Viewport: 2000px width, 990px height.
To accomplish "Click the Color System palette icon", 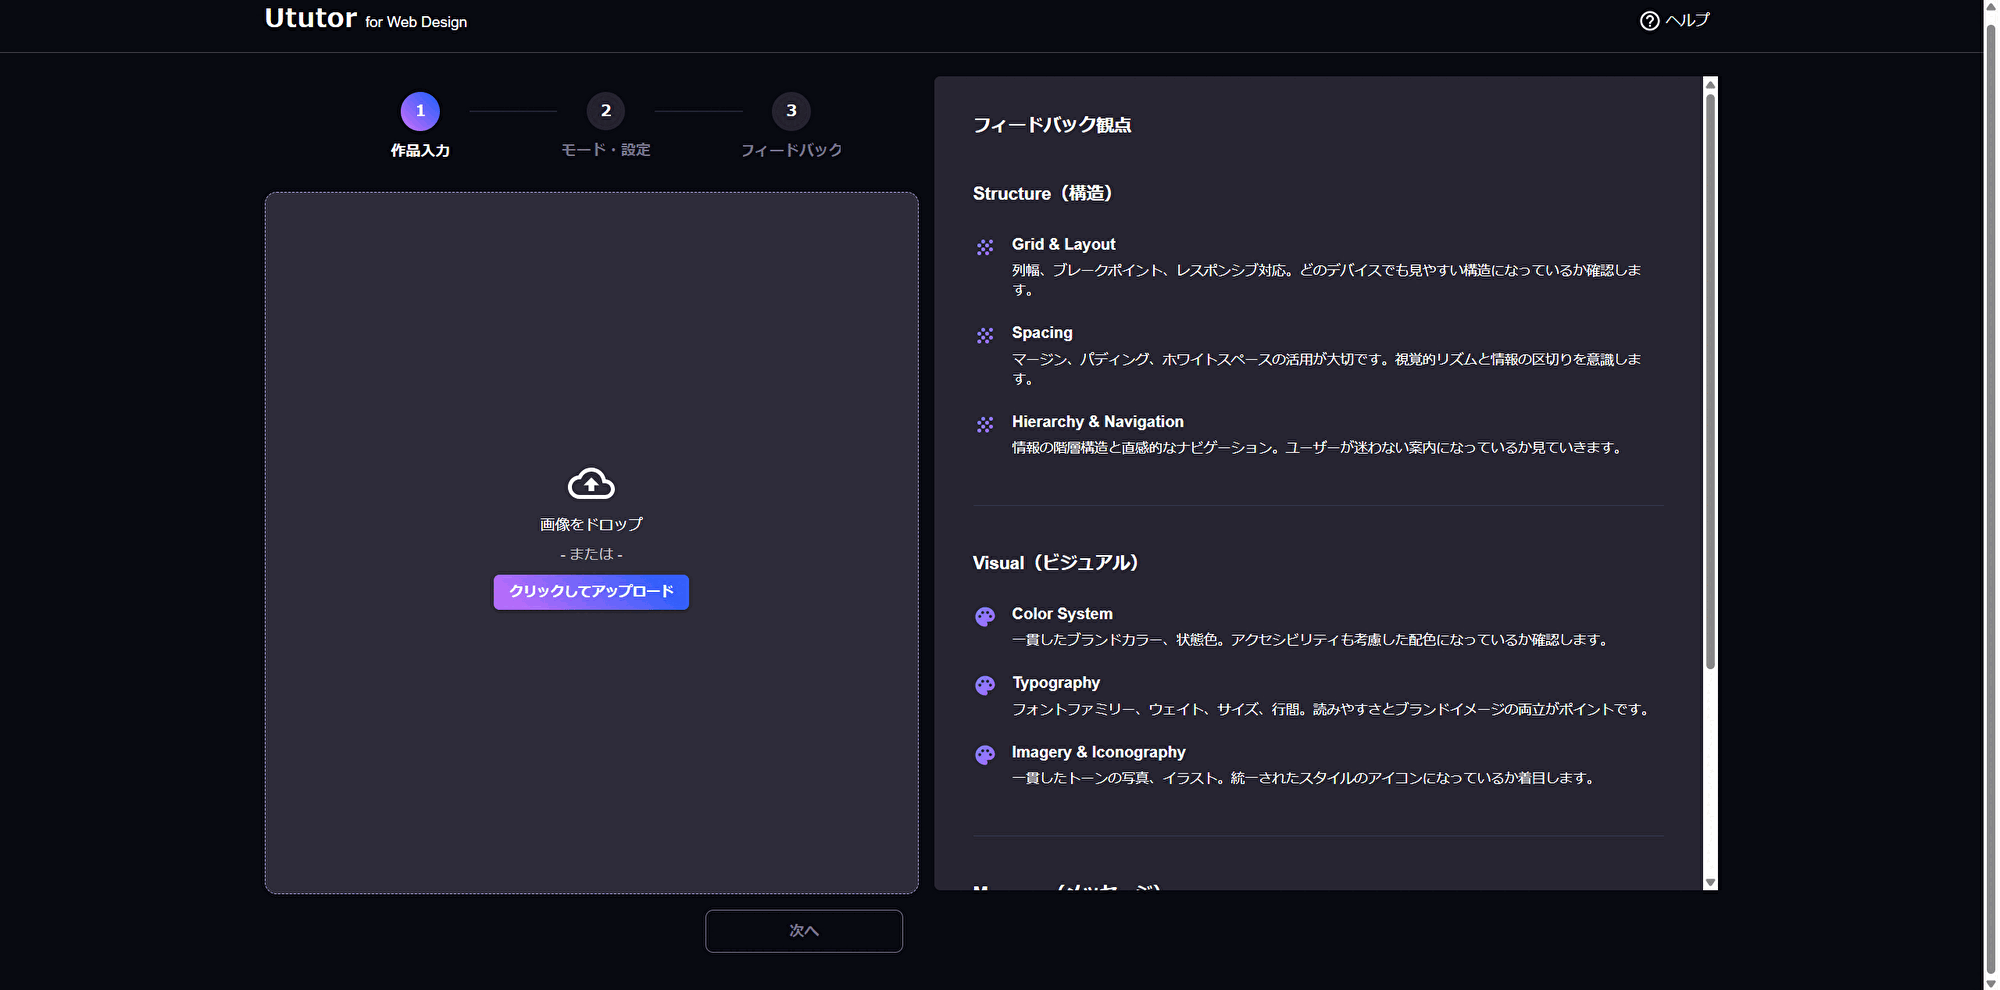I will [985, 616].
